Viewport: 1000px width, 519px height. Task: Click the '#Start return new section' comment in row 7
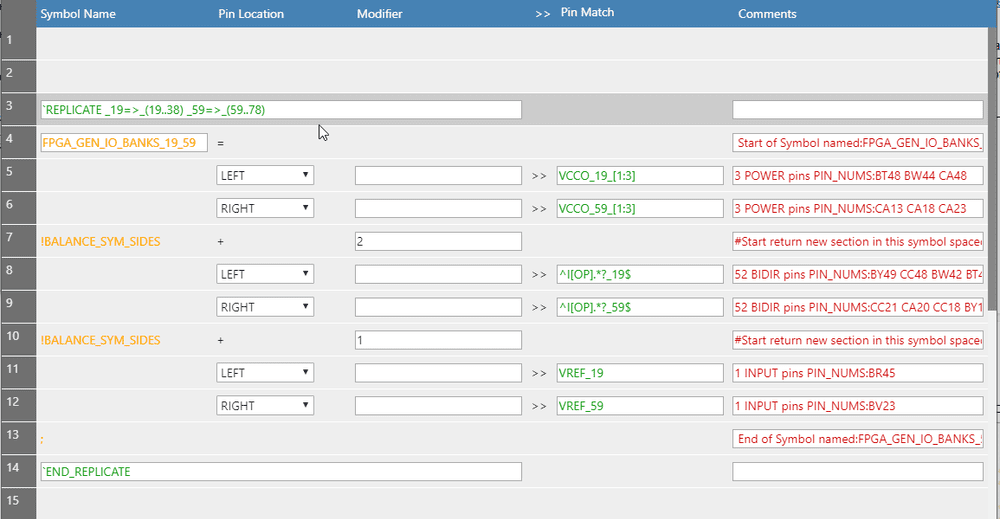click(x=858, y=242)
